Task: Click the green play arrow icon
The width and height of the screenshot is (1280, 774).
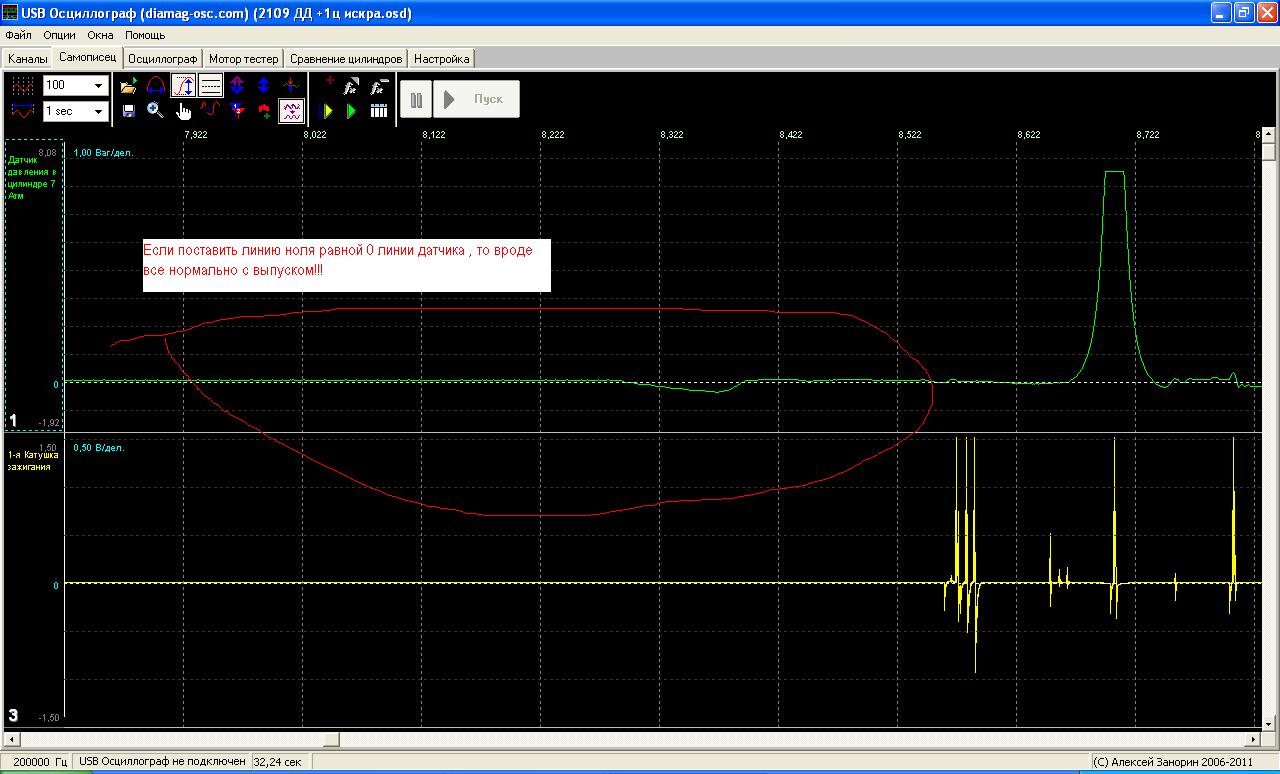Action: point(352,111)
